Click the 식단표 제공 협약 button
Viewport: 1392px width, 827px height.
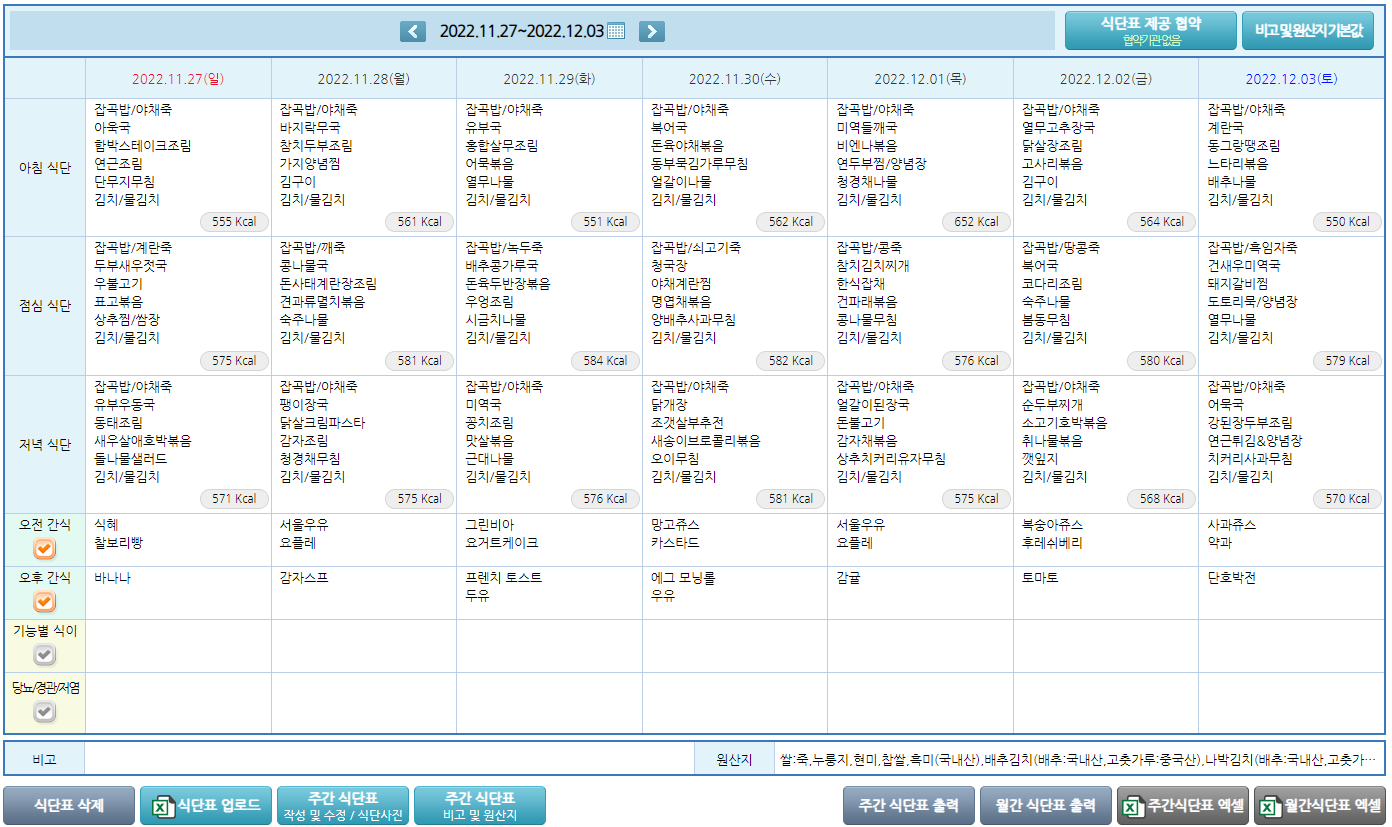(x=1150, y=31)
